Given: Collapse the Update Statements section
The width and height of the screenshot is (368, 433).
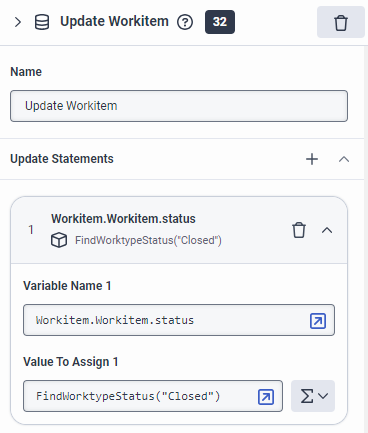Looking at the screenshot, I should pyautogui.click(x=344, y=159).
